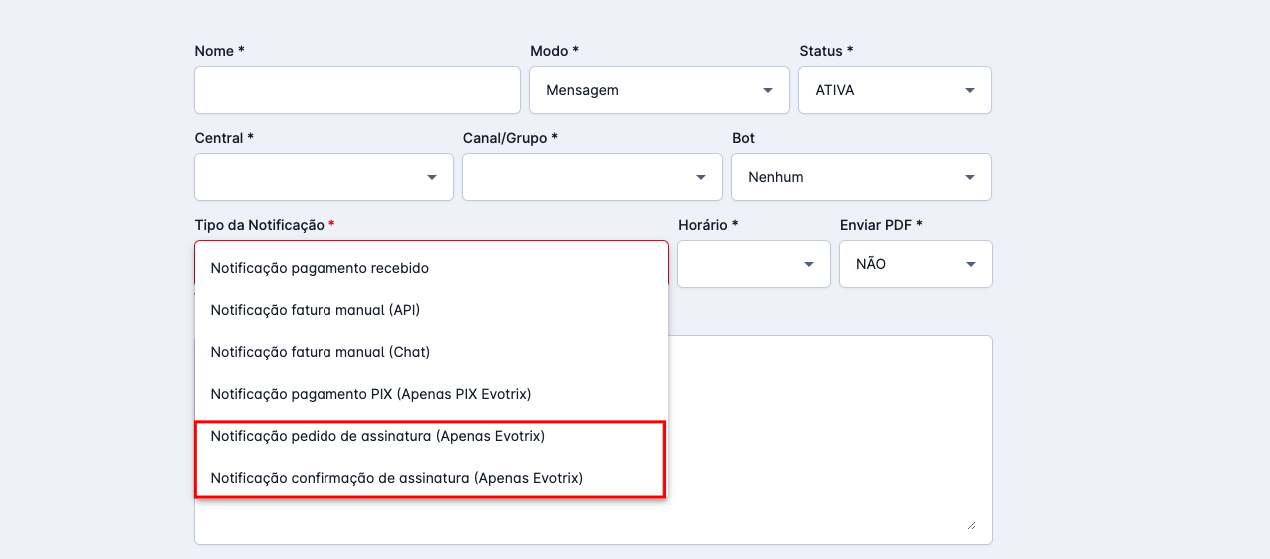Click inside the large message text area
1270x559 pixels.
[x=828, y=430]
